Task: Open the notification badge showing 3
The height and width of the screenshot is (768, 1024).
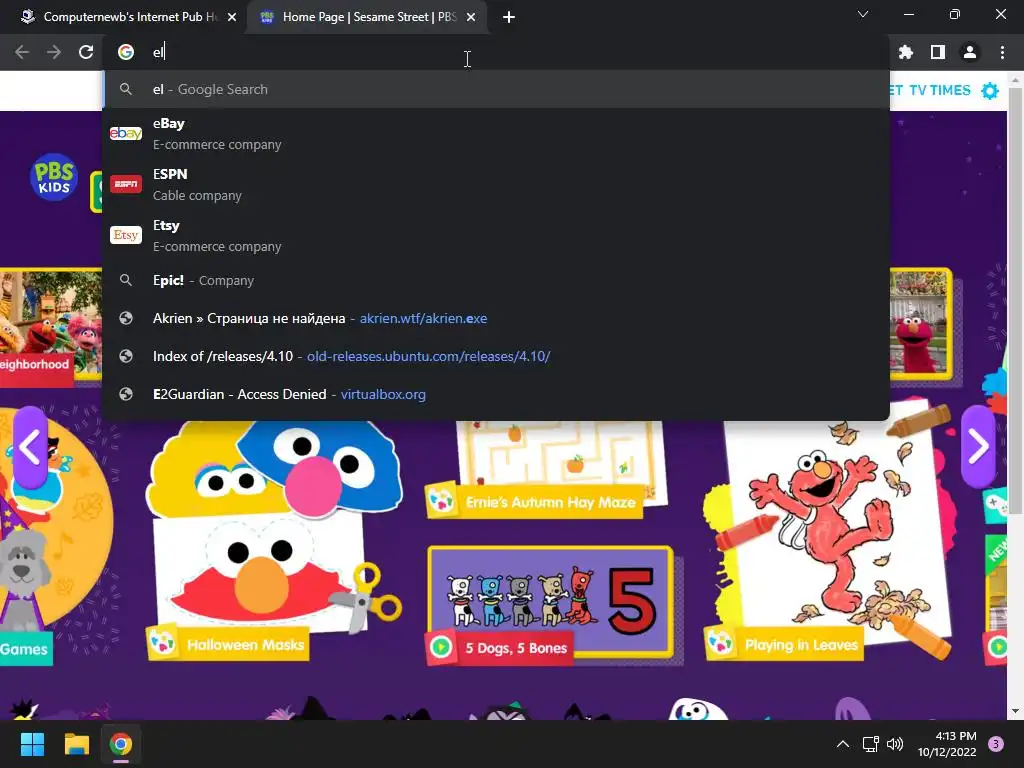Action: tap(996, 744)
